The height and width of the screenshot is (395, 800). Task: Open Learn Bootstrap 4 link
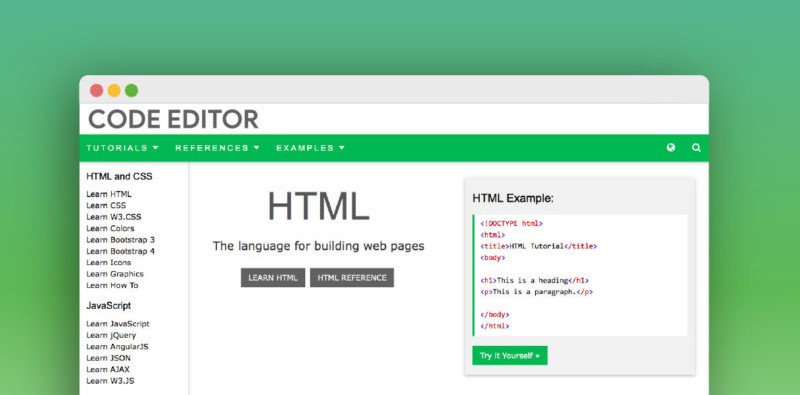pyautogui.click(x=120, y=251)
